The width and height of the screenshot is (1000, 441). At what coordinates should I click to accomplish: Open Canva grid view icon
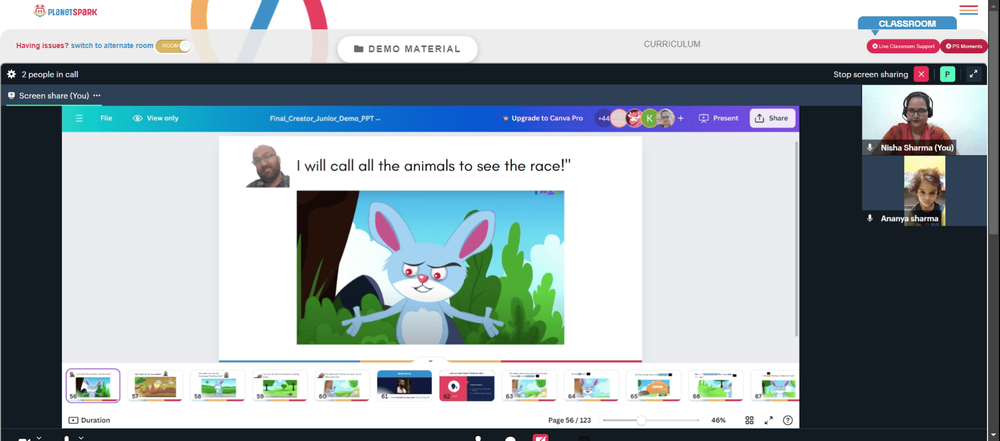(749, 420)
